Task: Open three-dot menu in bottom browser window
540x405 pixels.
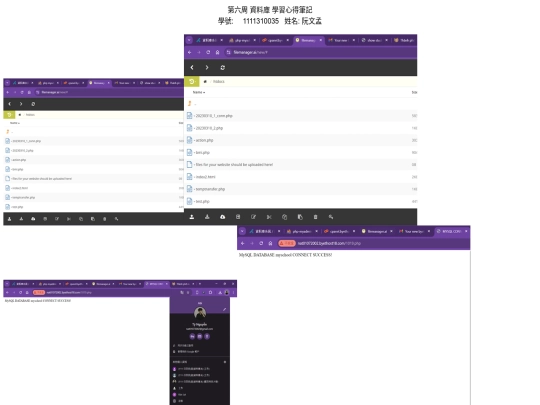Action: [x=233, y=293]
